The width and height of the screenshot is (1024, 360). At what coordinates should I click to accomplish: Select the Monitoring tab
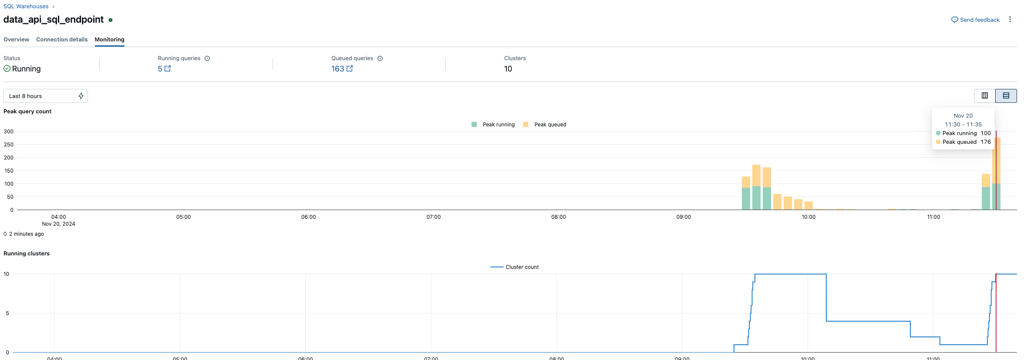tap(110, 39)
